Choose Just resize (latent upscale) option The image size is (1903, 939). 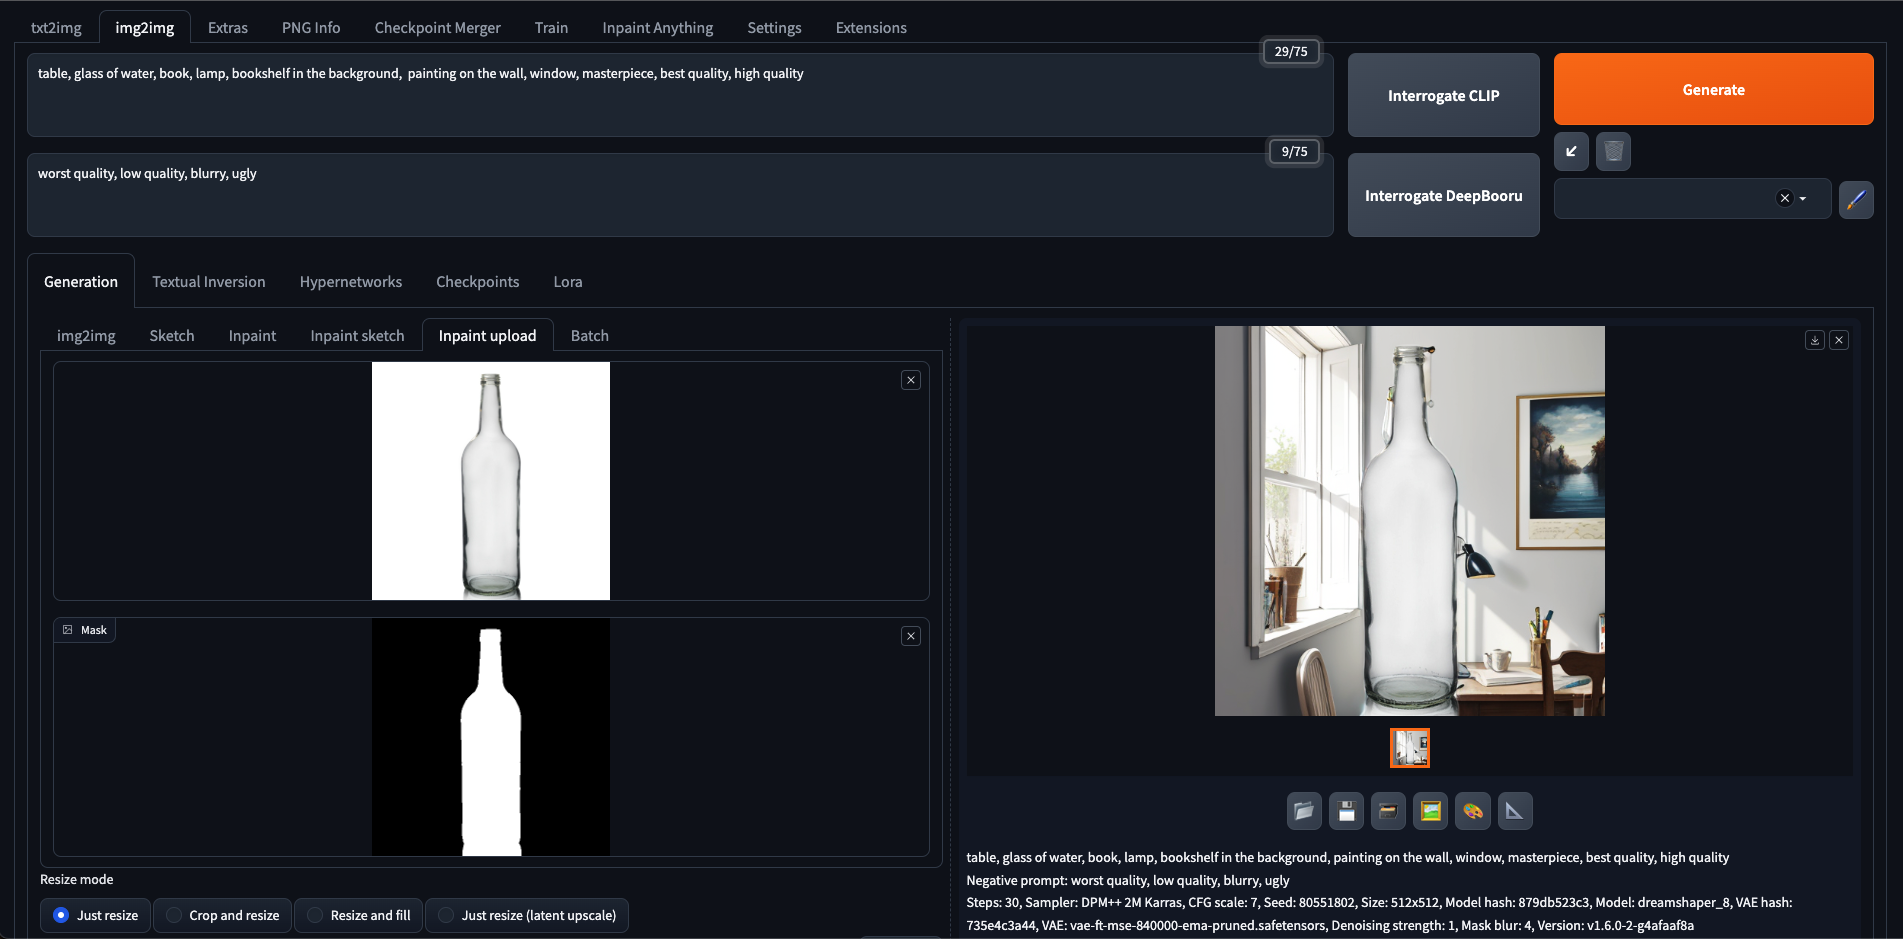click(x=527, y=915)
